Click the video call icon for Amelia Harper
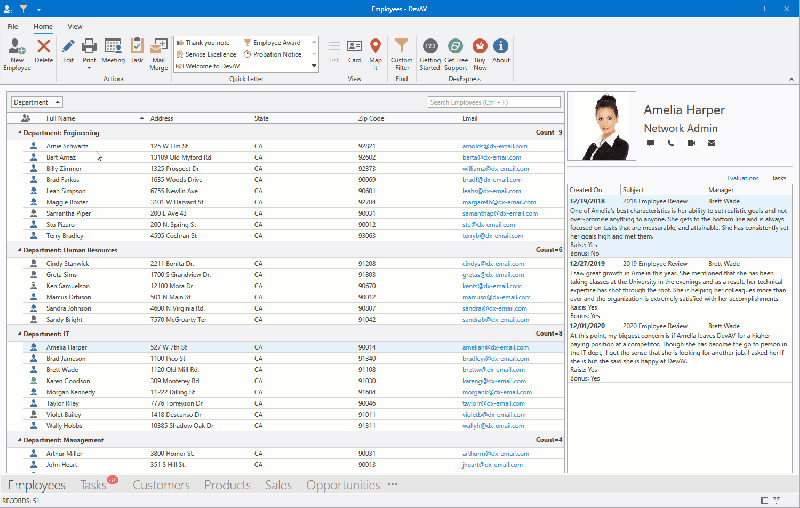Screen dimensions: 800x508 click(691, 143)
